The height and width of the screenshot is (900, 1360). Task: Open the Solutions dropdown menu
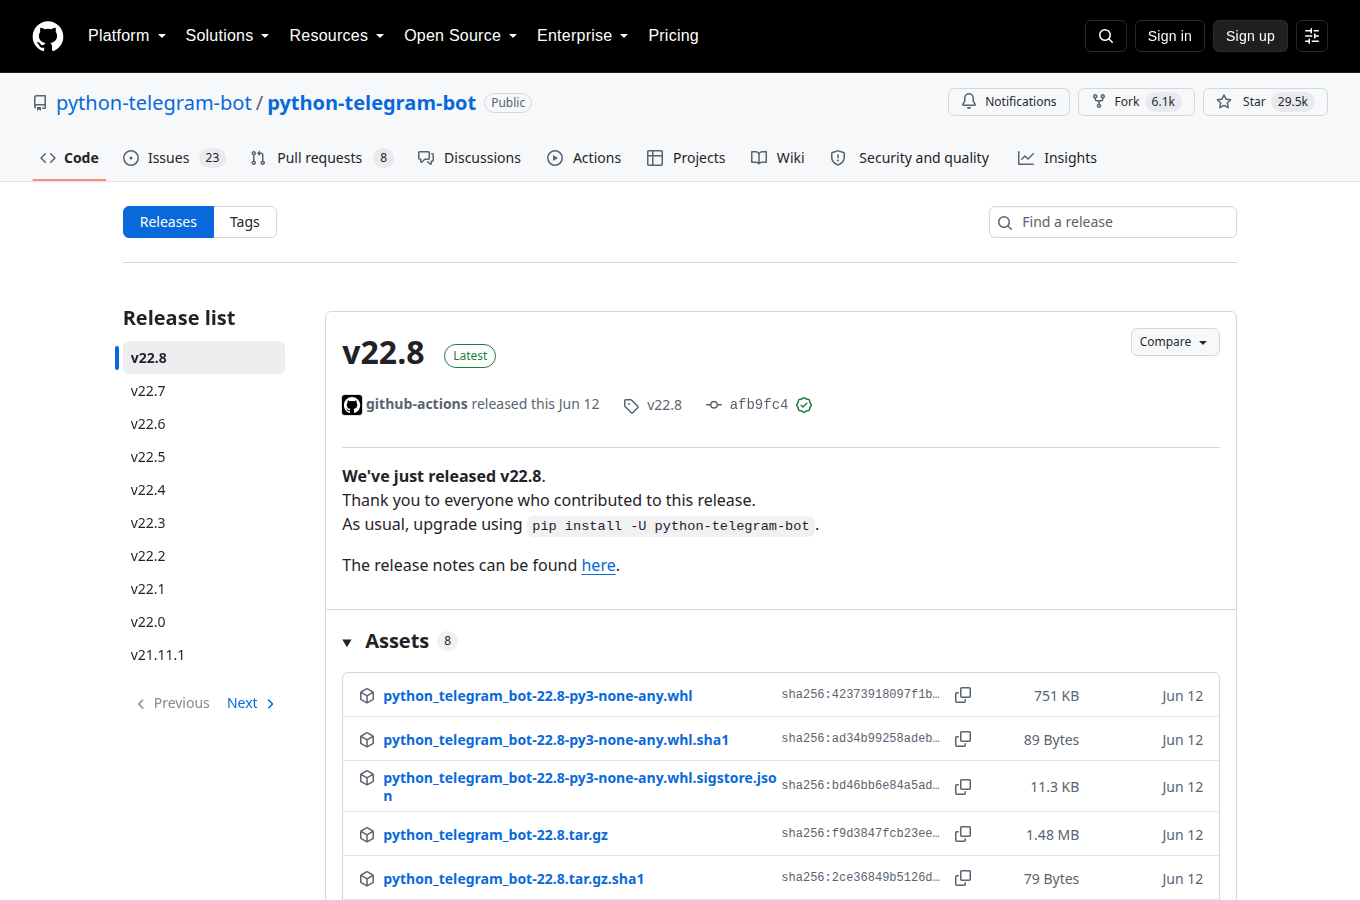227,36
